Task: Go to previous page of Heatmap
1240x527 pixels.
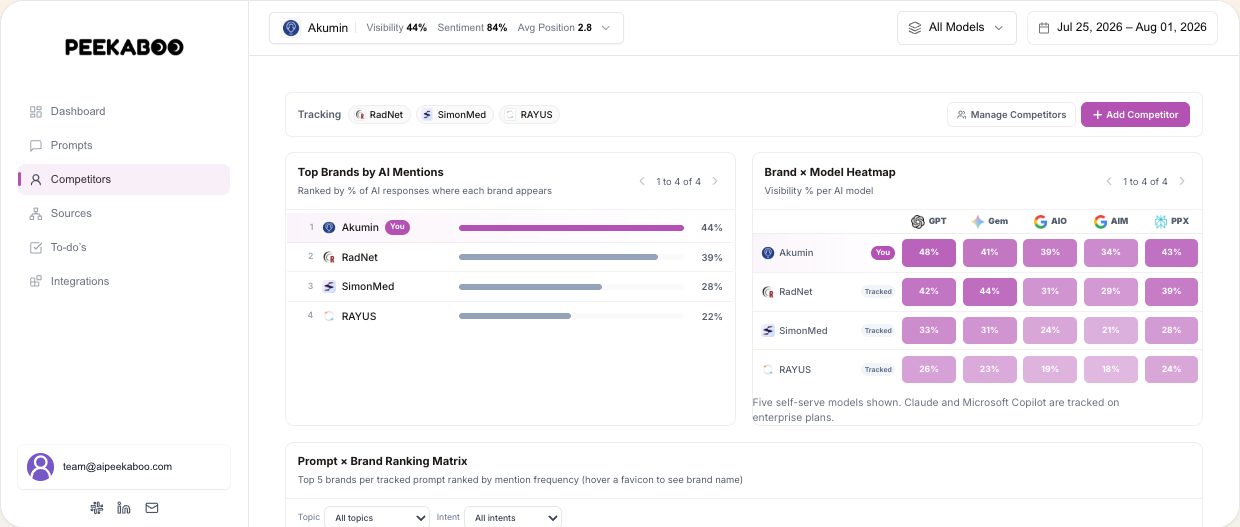Action: [1109, 181]
